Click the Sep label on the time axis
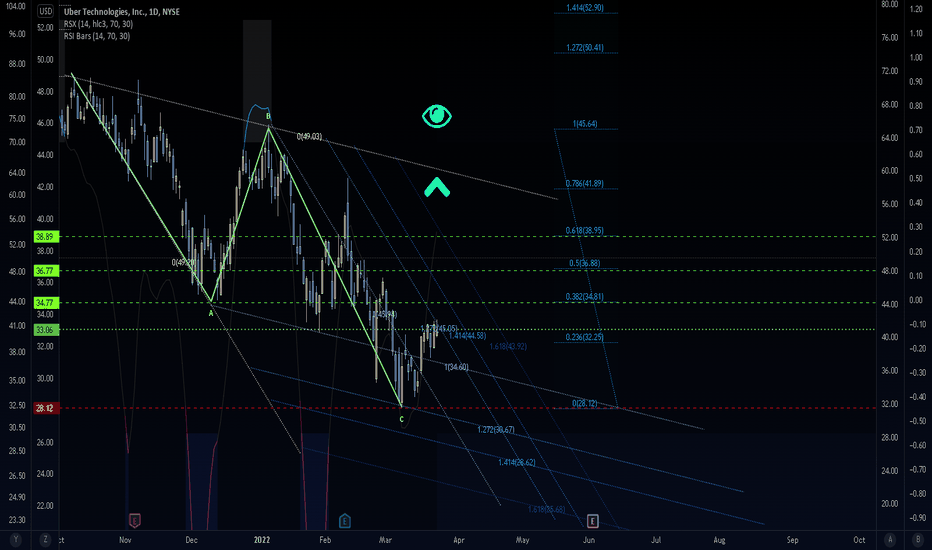This screenshot has width=932, height=550. 792,540
